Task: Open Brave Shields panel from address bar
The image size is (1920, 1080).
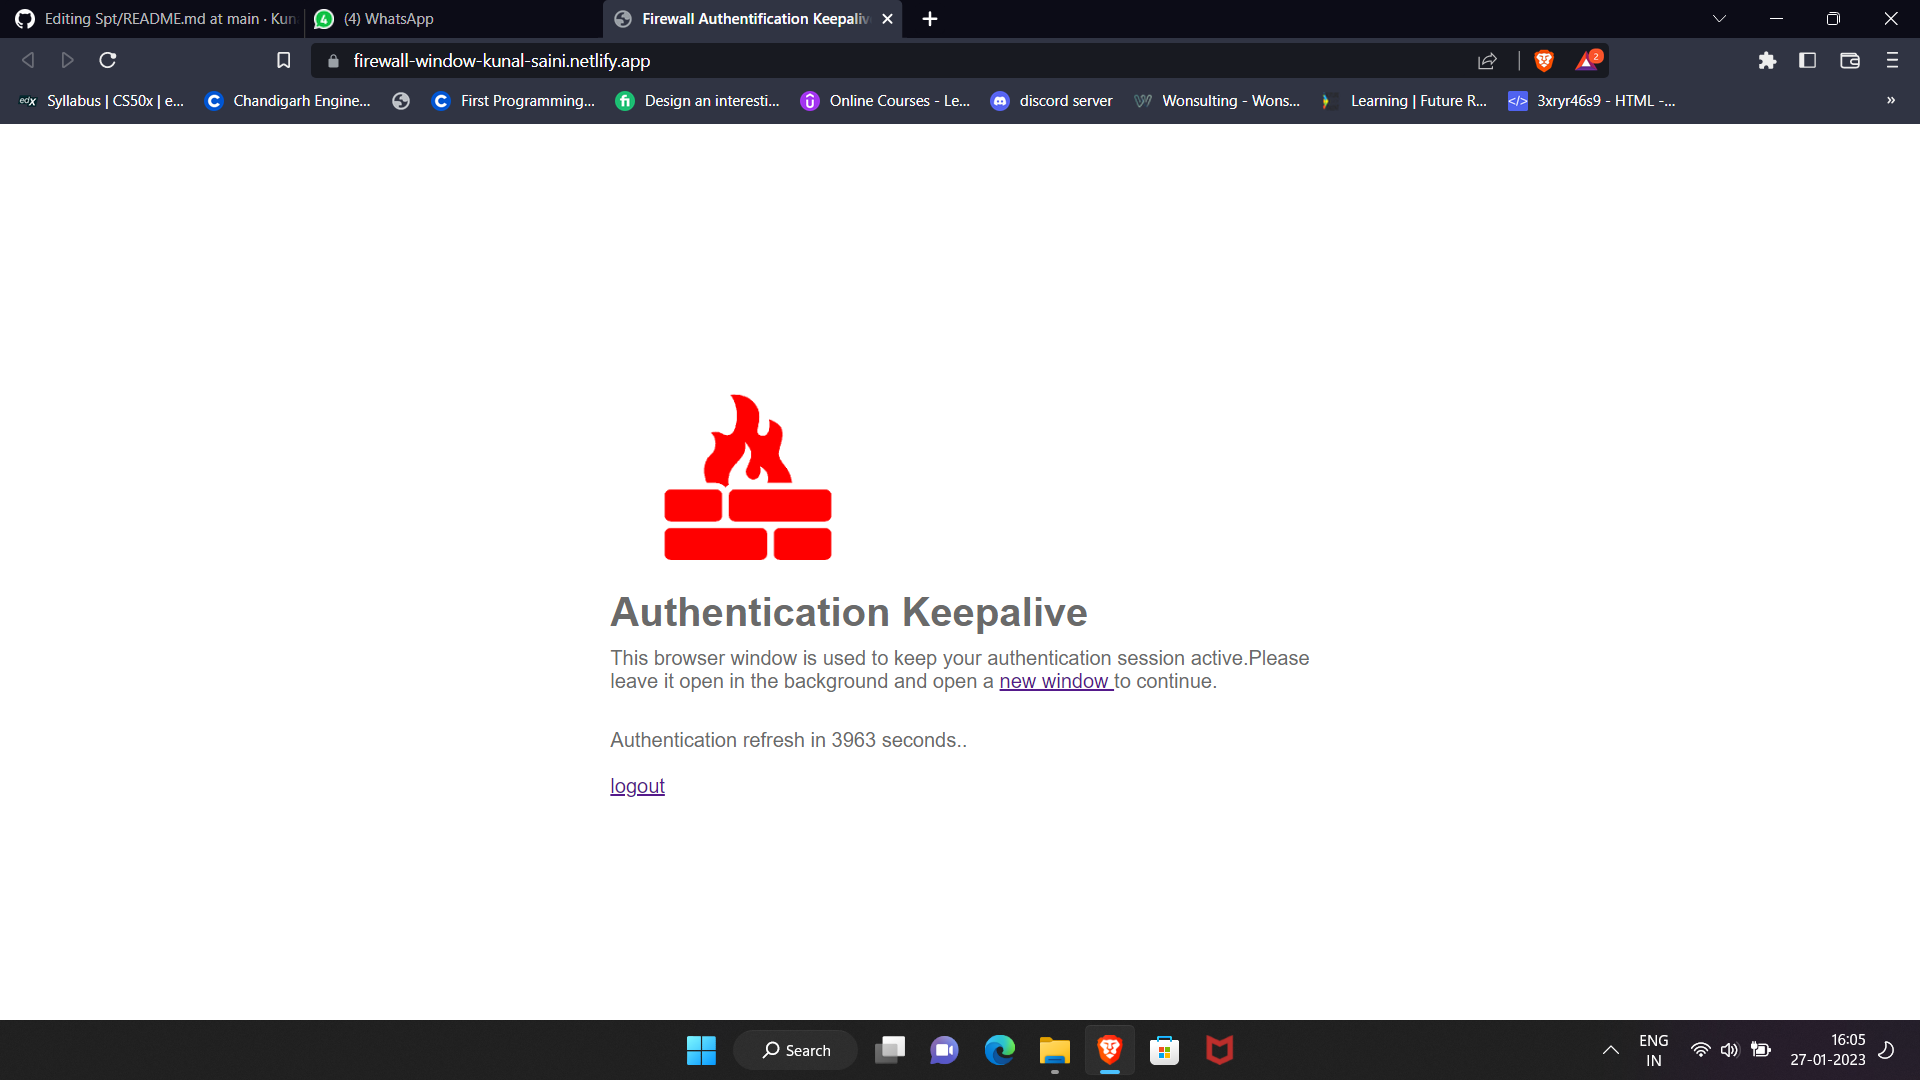Action: click(1543, 60)
